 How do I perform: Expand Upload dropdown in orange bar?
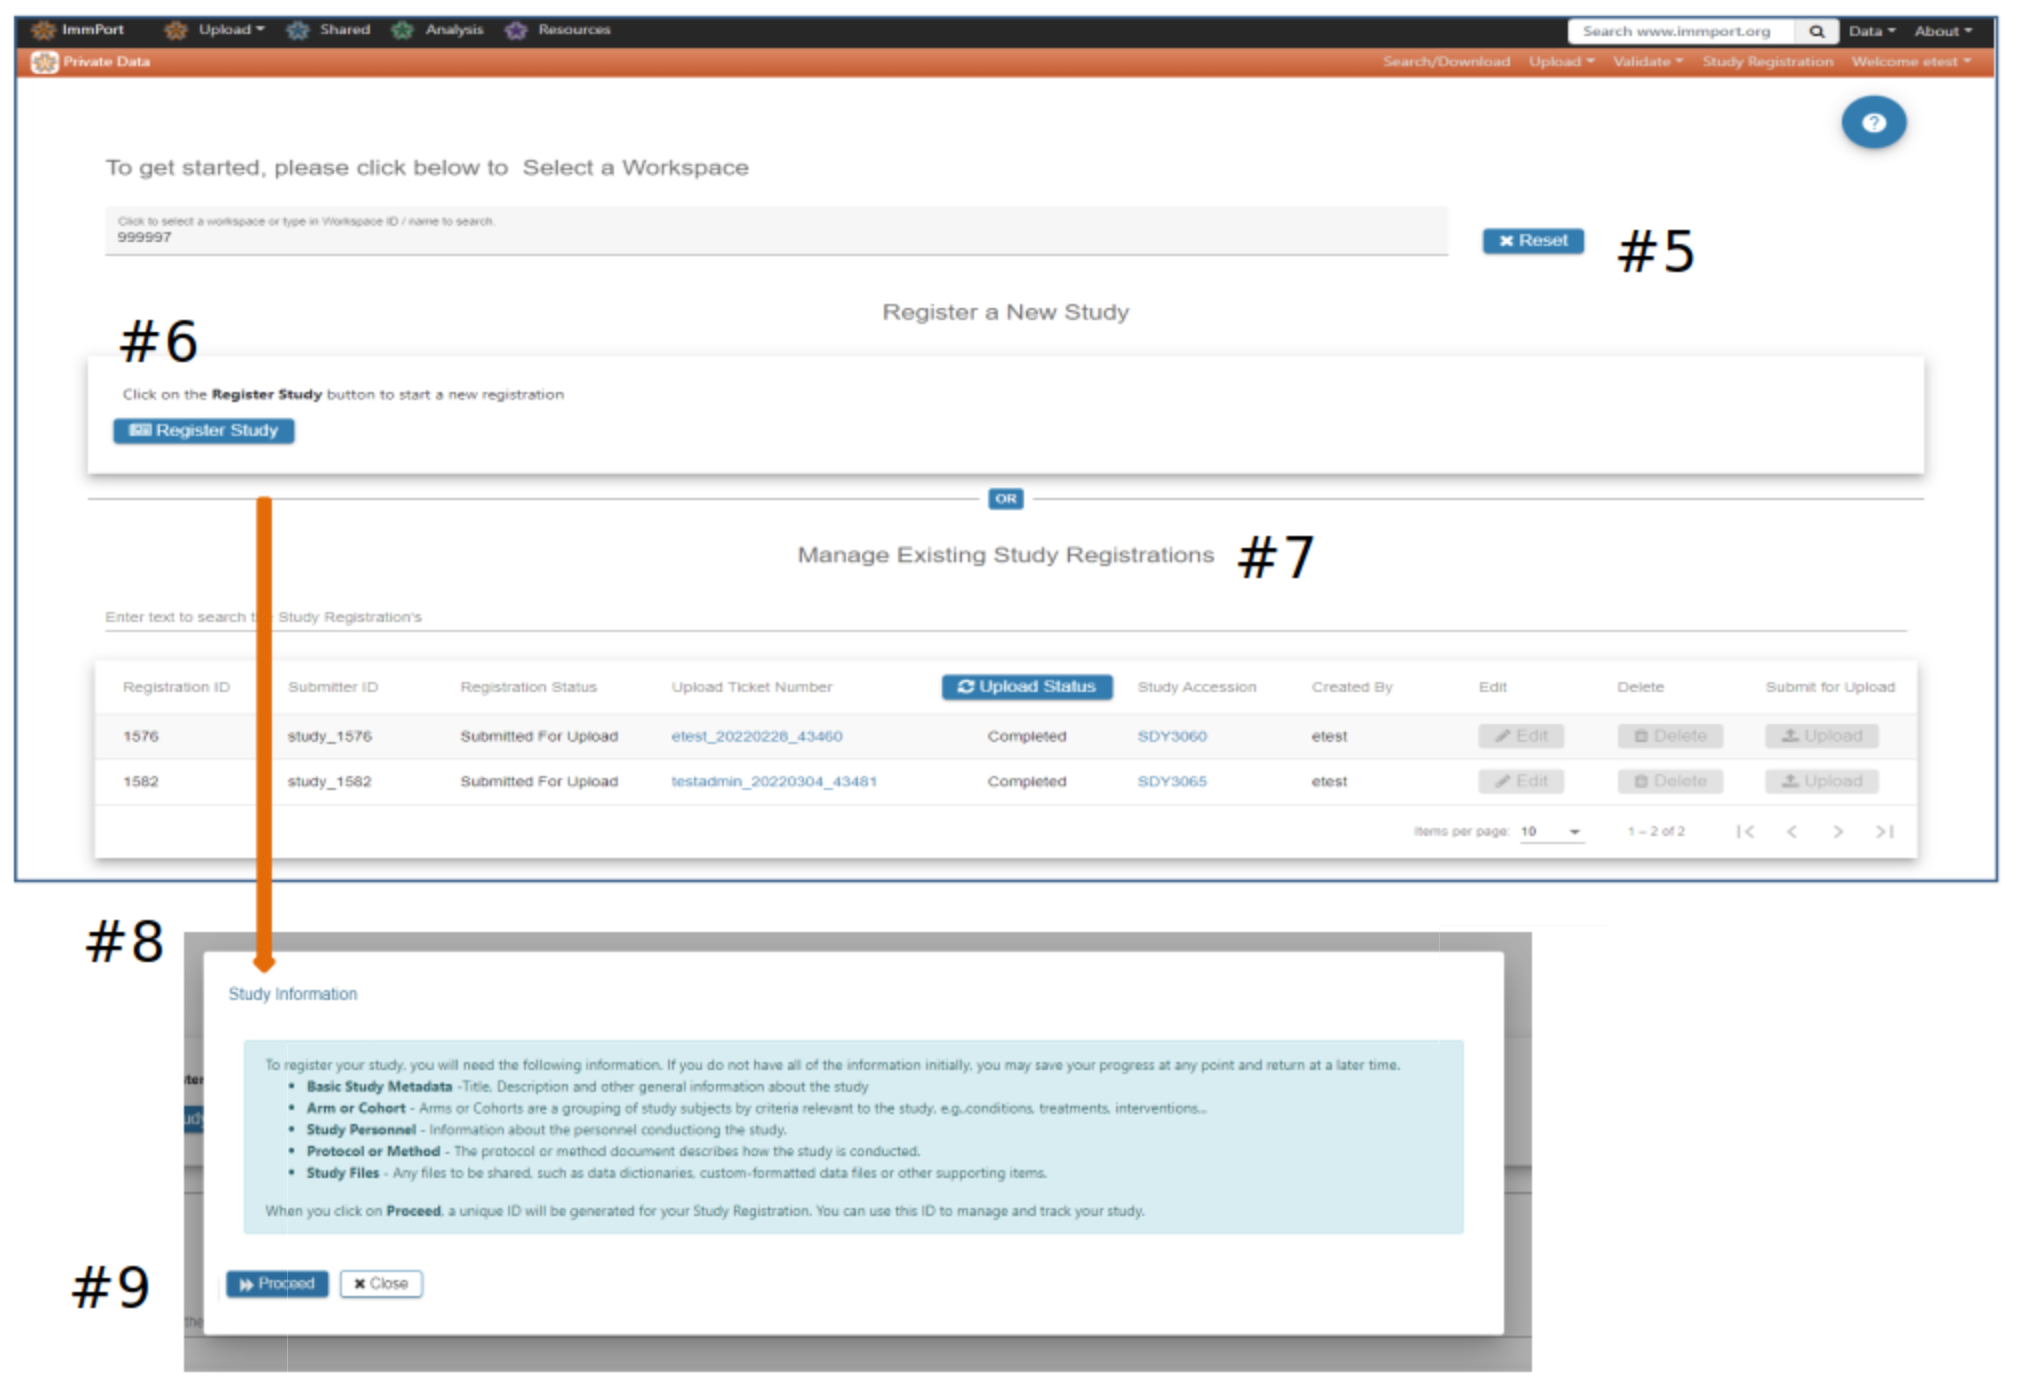[1561, 62]
